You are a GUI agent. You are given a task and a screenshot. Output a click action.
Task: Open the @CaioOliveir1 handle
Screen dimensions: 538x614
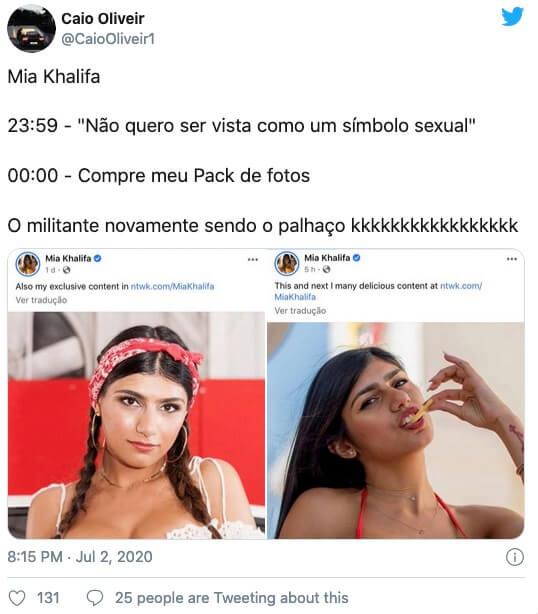[x=108, y=39]
